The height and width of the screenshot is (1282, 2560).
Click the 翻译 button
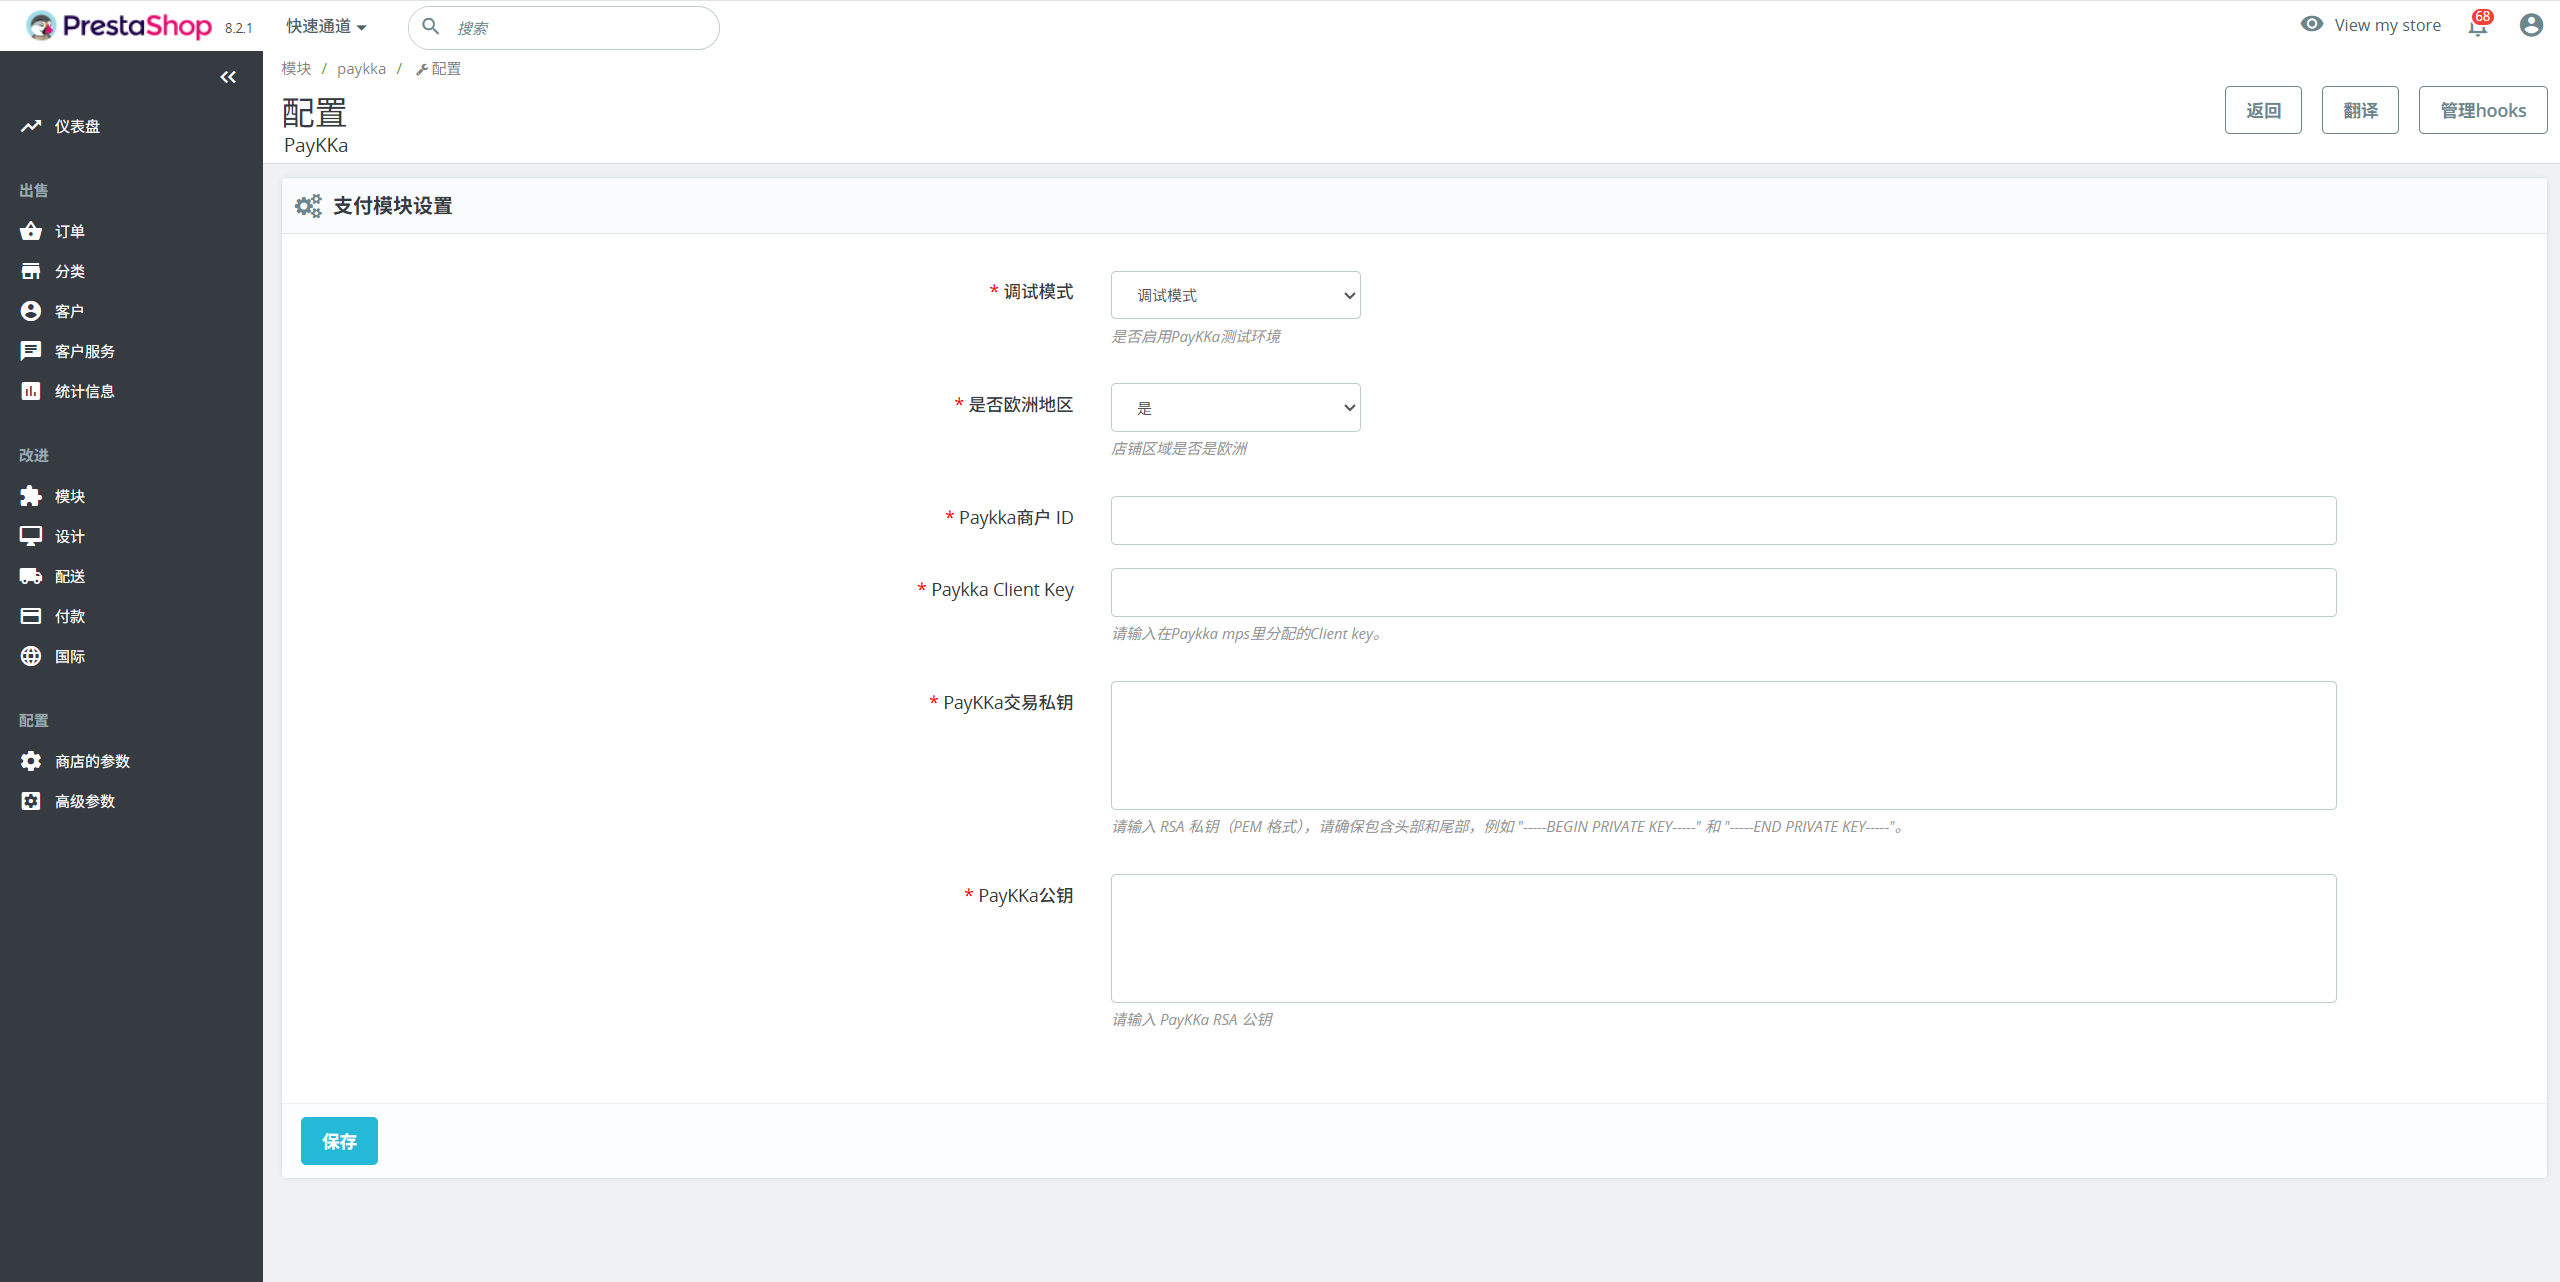click(x=2360, y=110)
